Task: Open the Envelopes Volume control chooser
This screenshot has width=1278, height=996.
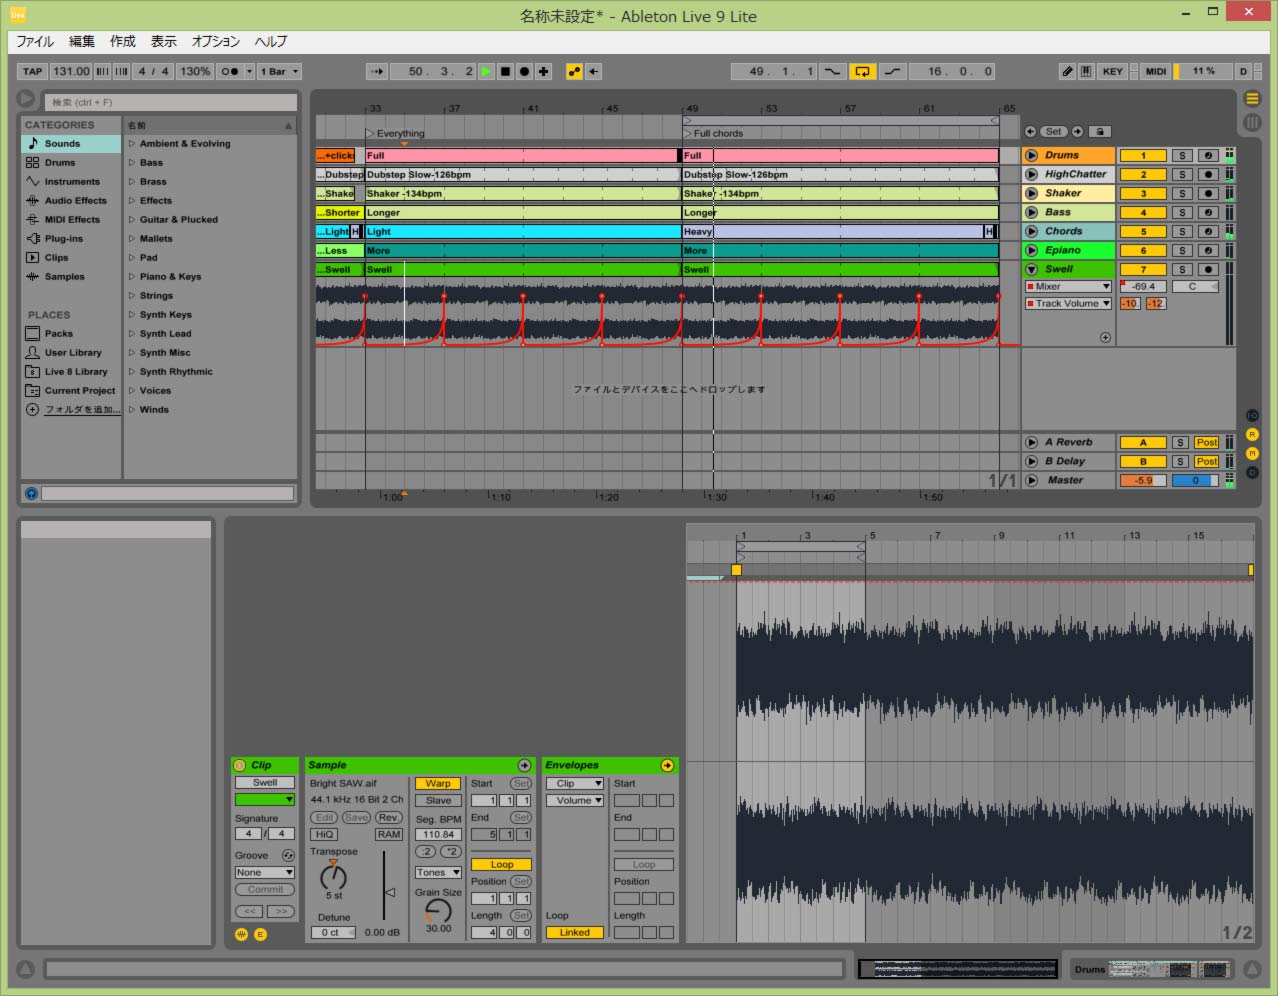Action: 575,801
